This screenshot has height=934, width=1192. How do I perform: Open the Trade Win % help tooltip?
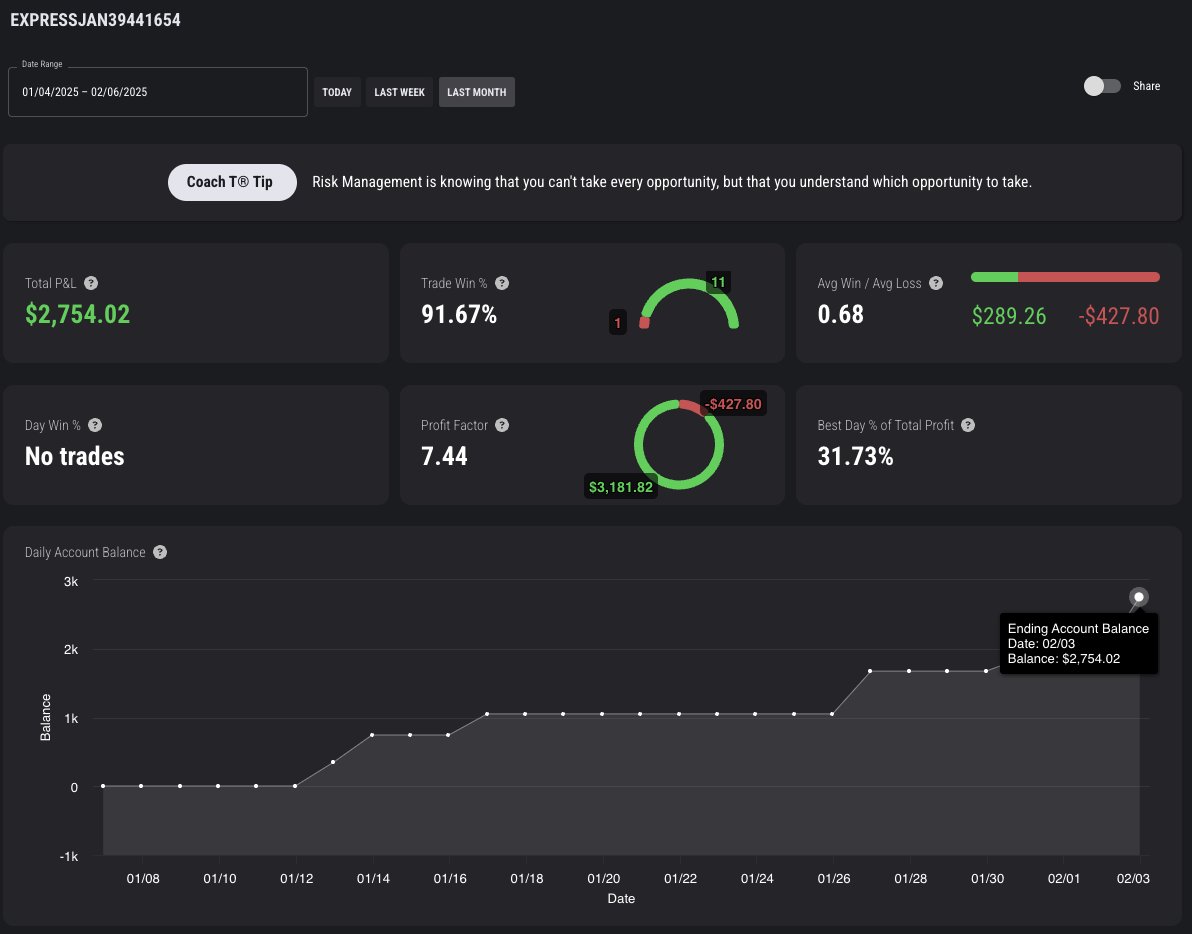pos(502,283)
